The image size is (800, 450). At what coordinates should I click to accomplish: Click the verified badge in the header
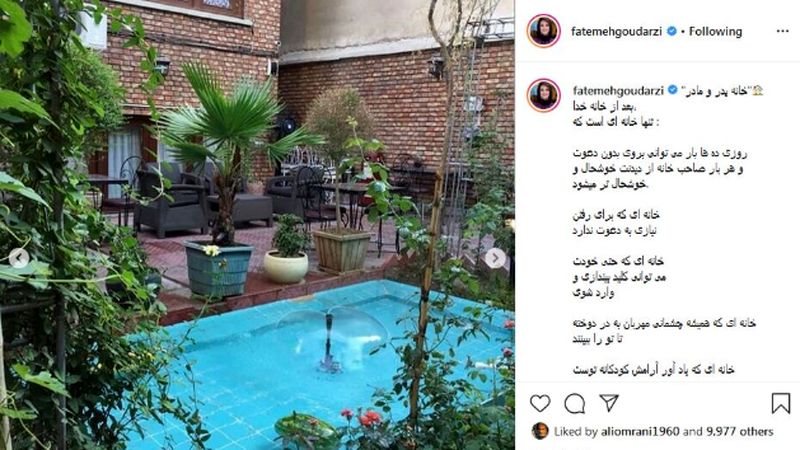click(672, 31)
